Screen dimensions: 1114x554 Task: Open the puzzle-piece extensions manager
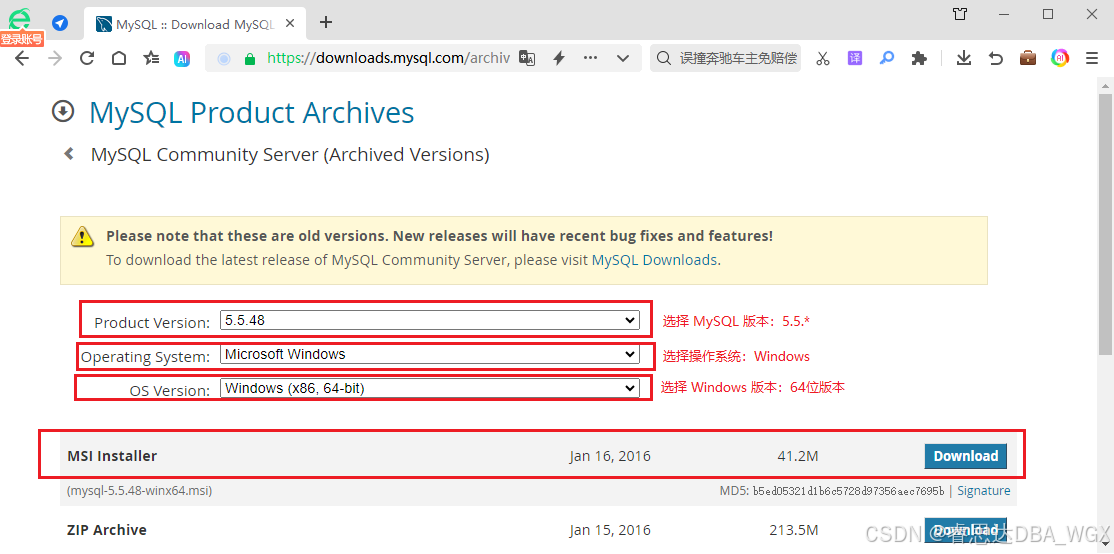point(919,58)
